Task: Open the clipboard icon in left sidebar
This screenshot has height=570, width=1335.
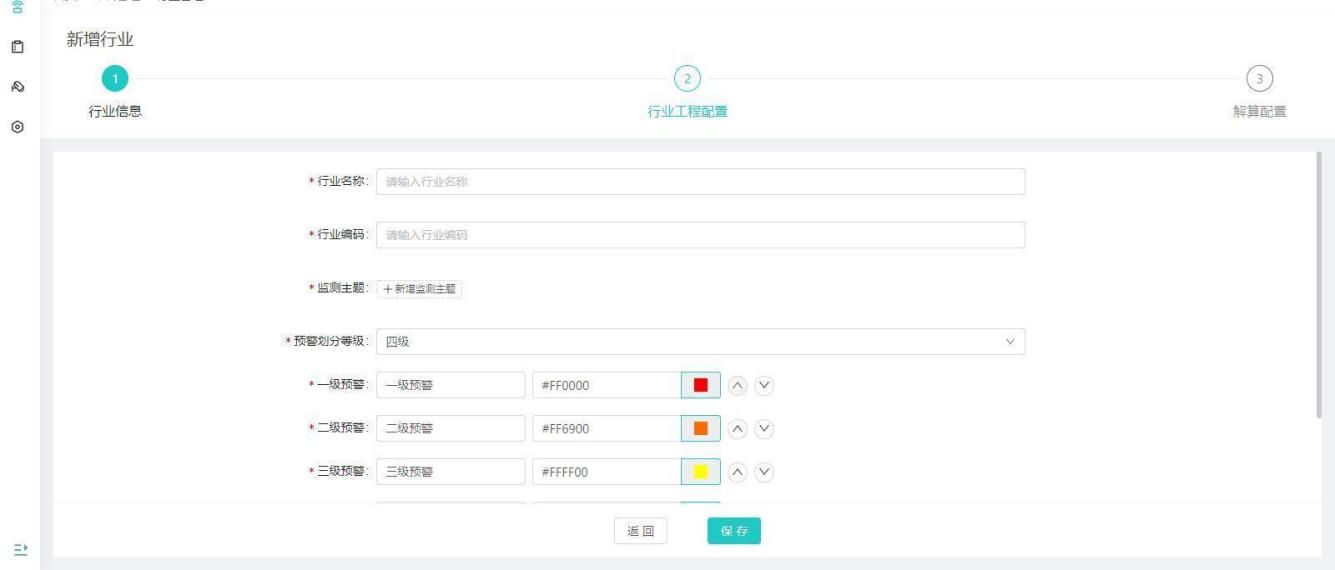Action: (17, 46)
